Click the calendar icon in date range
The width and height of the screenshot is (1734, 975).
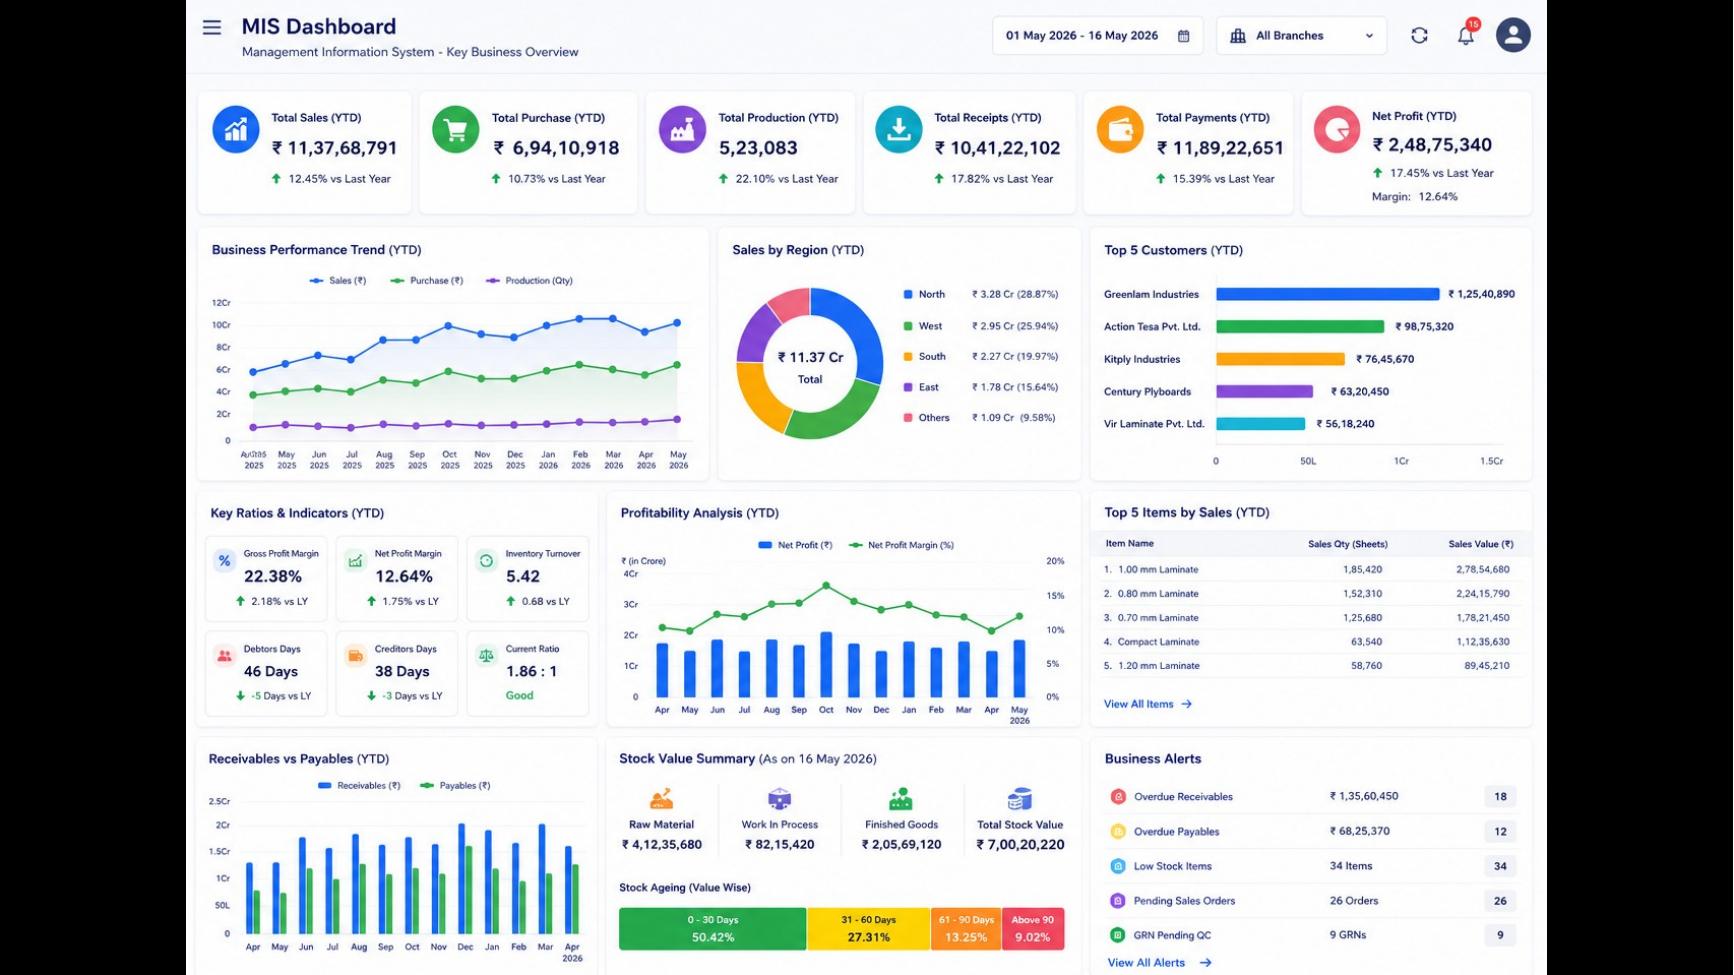(x=1184, y=36)
